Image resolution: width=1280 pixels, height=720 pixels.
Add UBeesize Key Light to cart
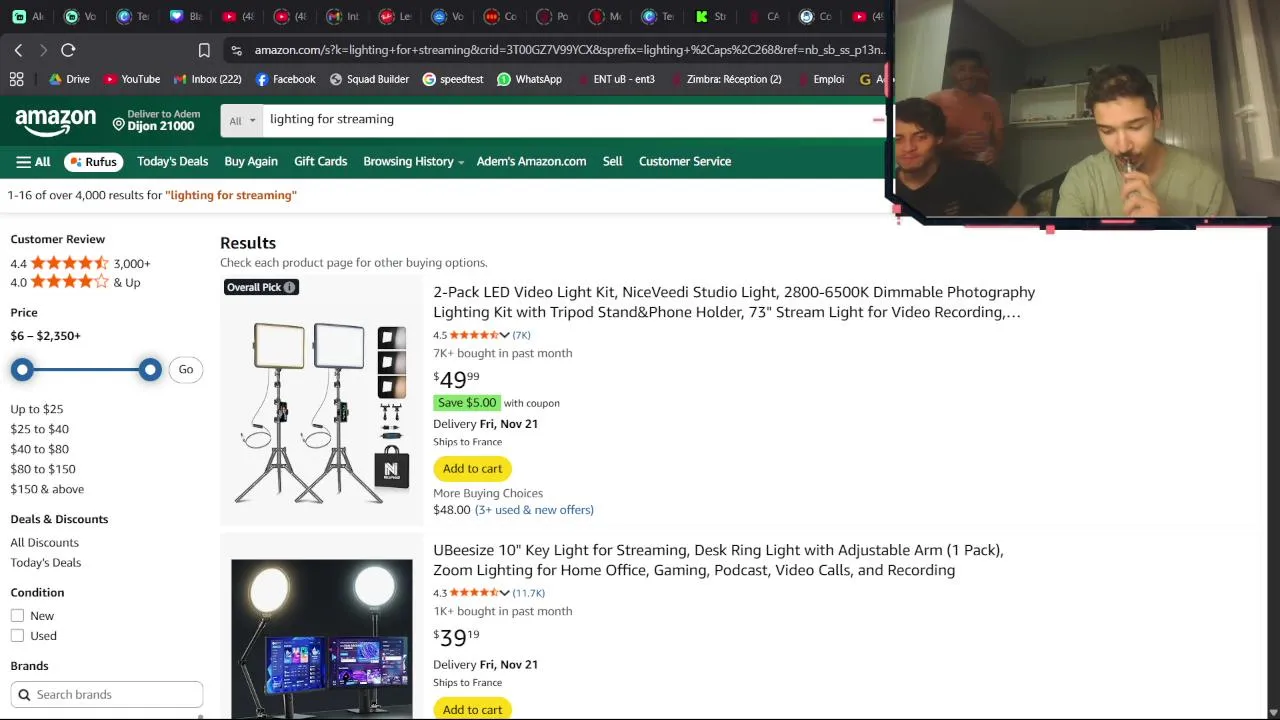472,709
